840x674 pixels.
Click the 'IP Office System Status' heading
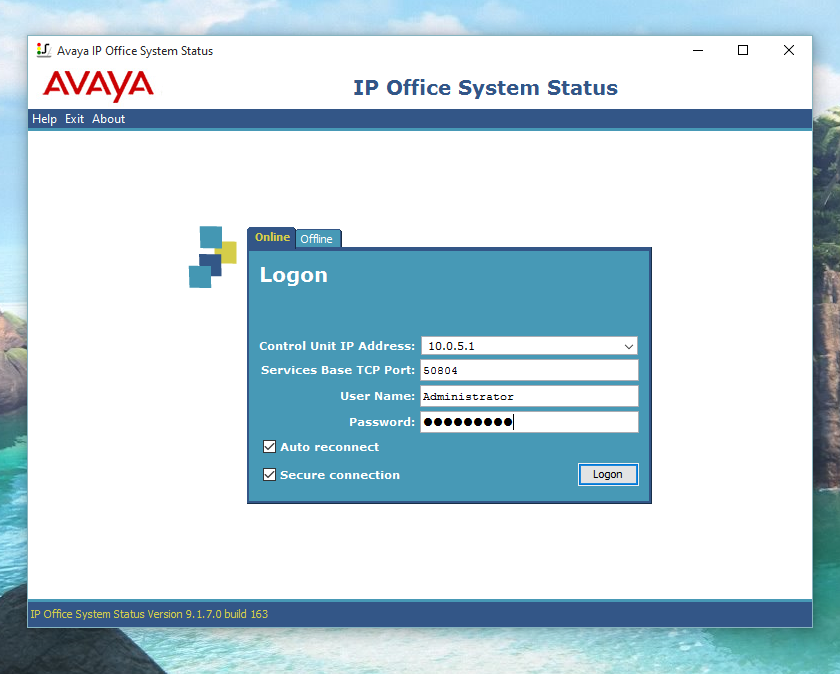pos(485,88)
